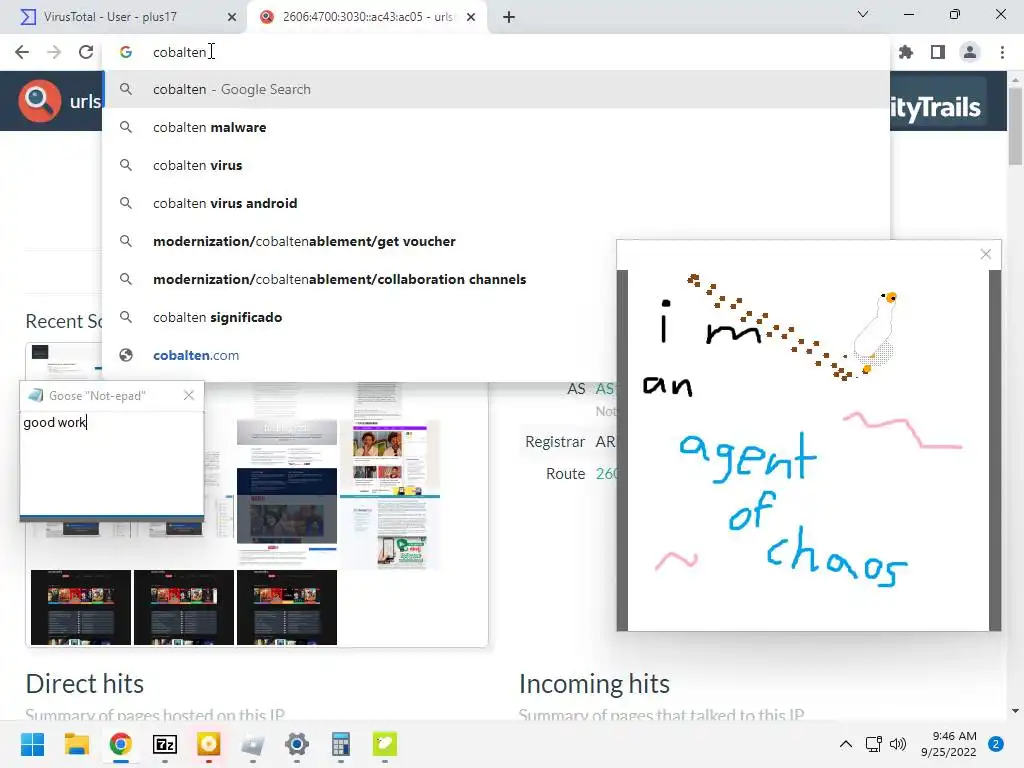Open File Explorer from the taskbar
The width and height of the screenshot is (1024, 768).
coord(76,744)
